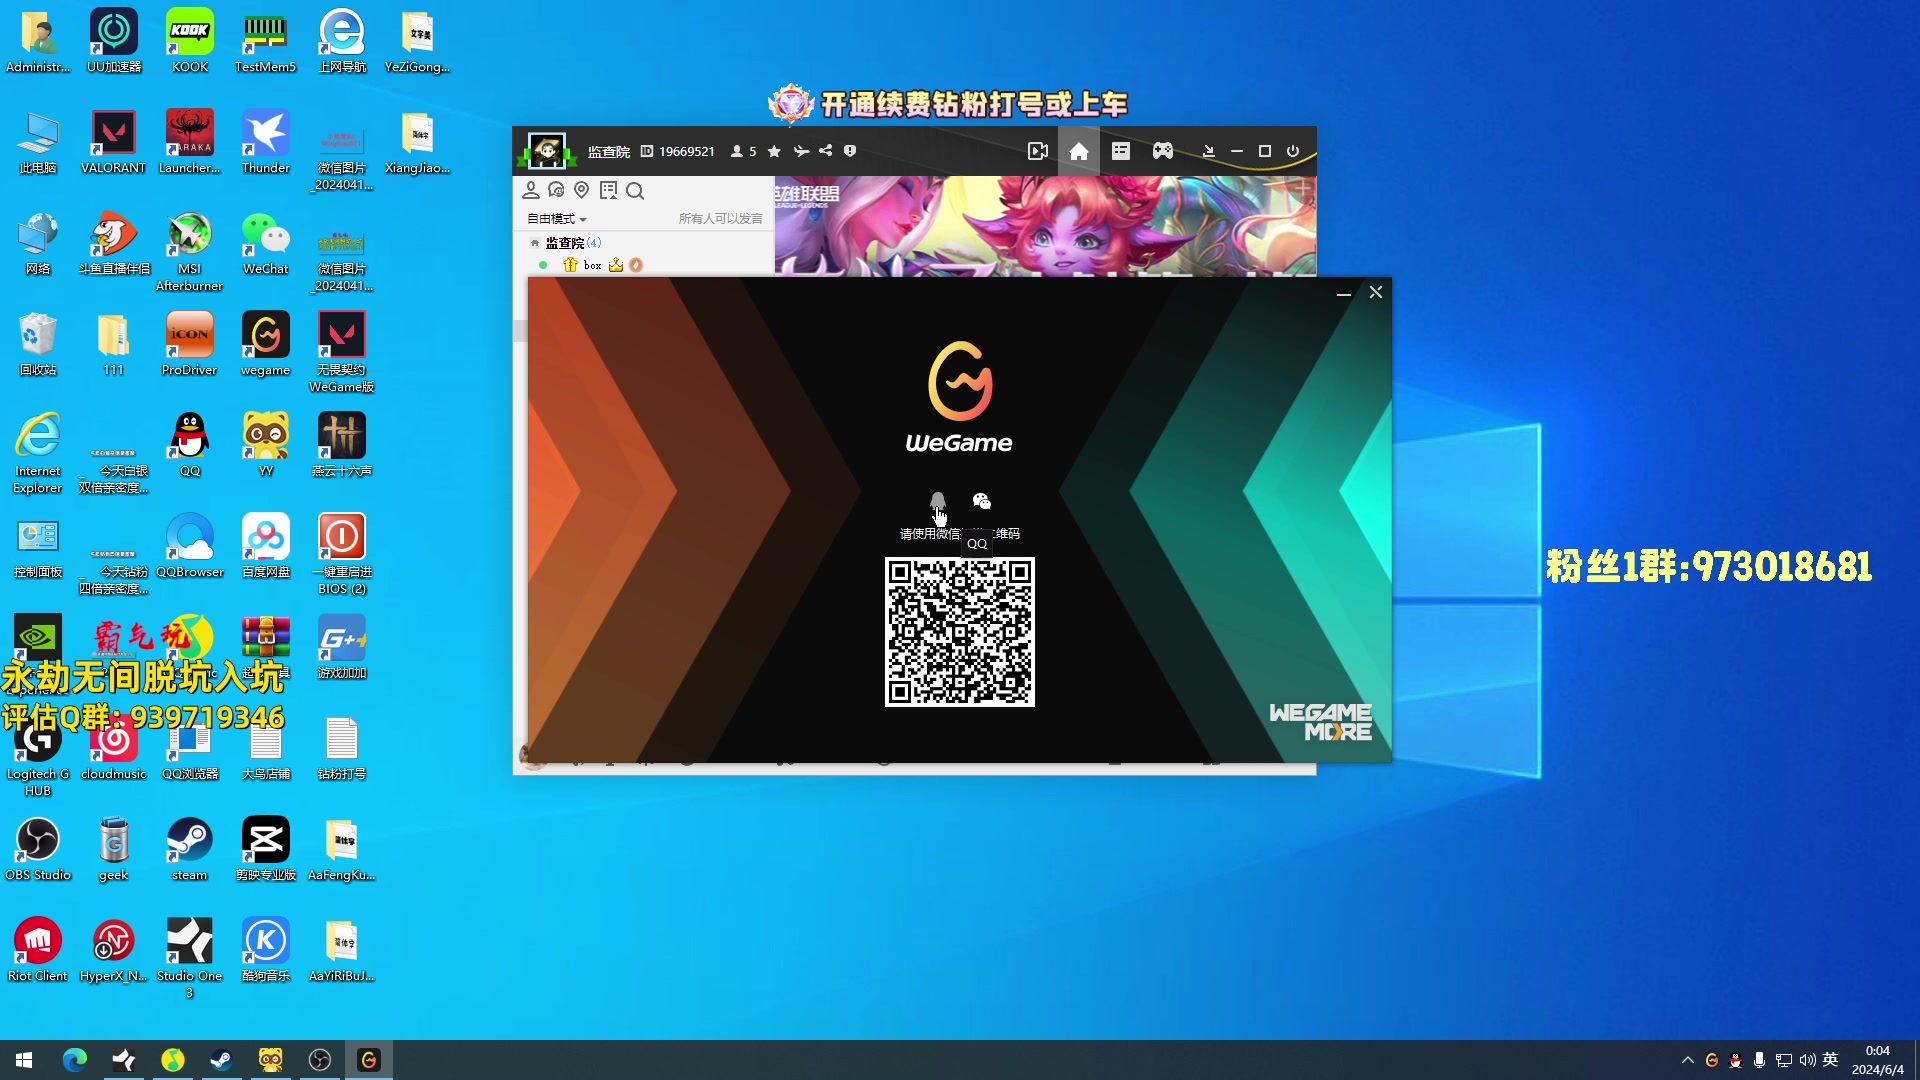Click the YY mini-mode arrow icon
1920x1080 pixels.
coord(1208,151)
